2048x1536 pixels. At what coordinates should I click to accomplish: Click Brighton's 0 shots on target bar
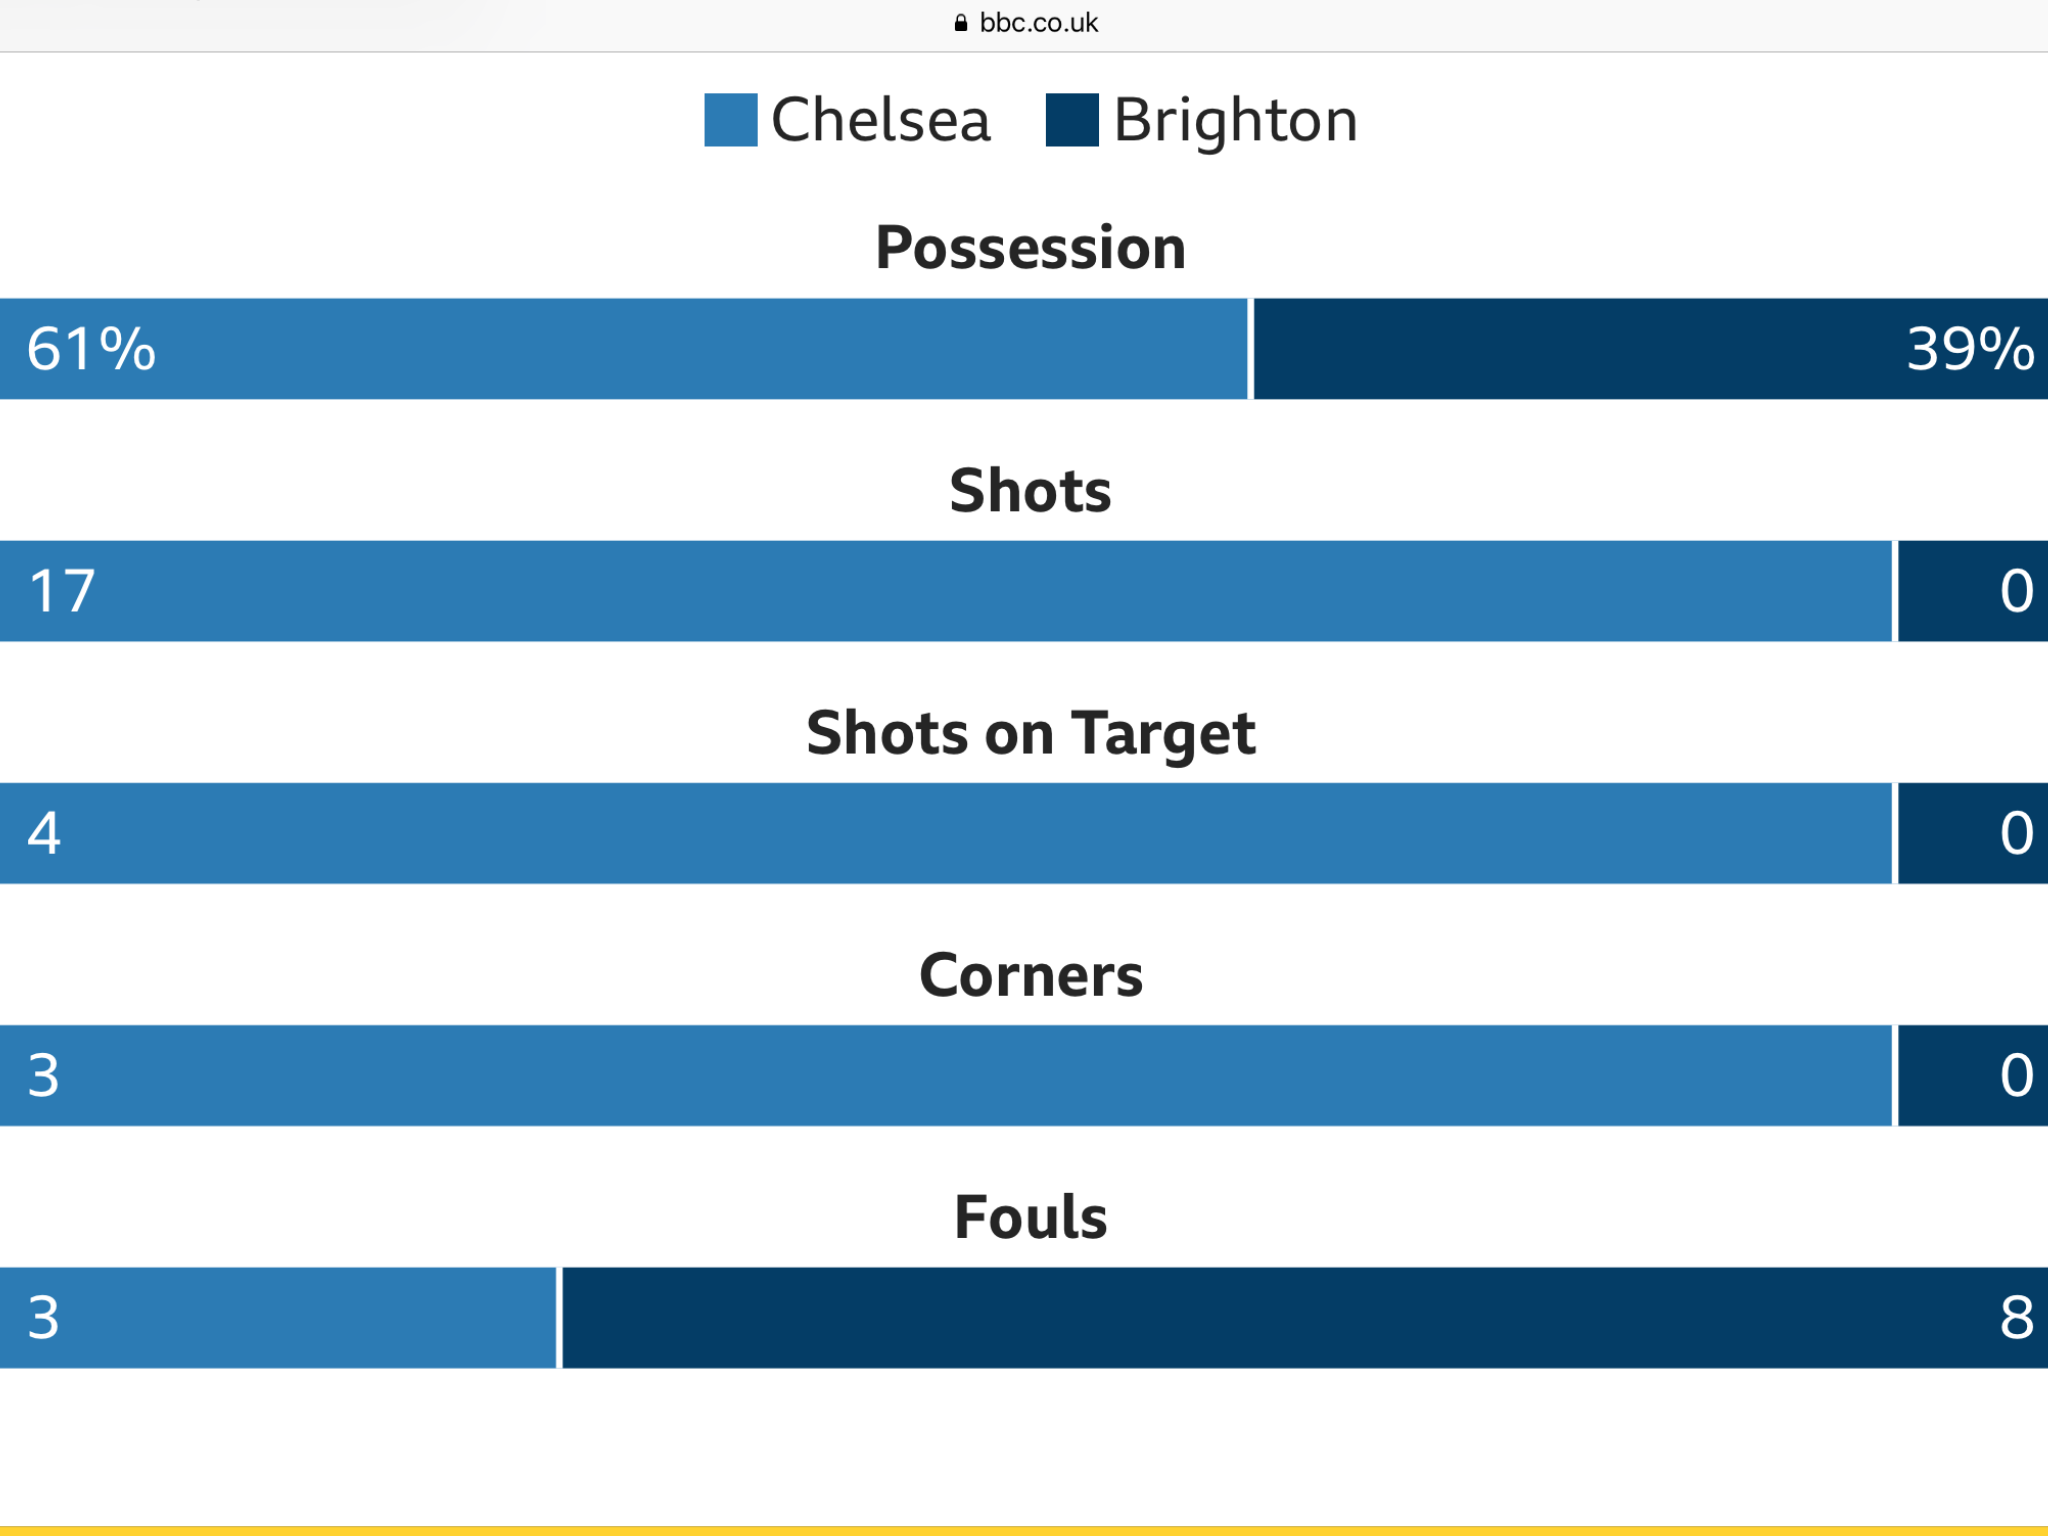point(1973,833)
